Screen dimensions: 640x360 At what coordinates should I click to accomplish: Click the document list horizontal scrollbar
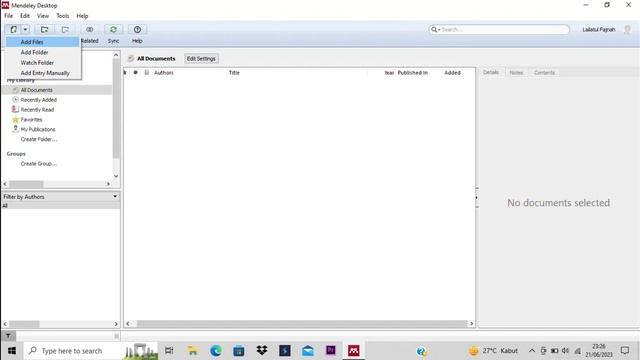coord(302,324)
